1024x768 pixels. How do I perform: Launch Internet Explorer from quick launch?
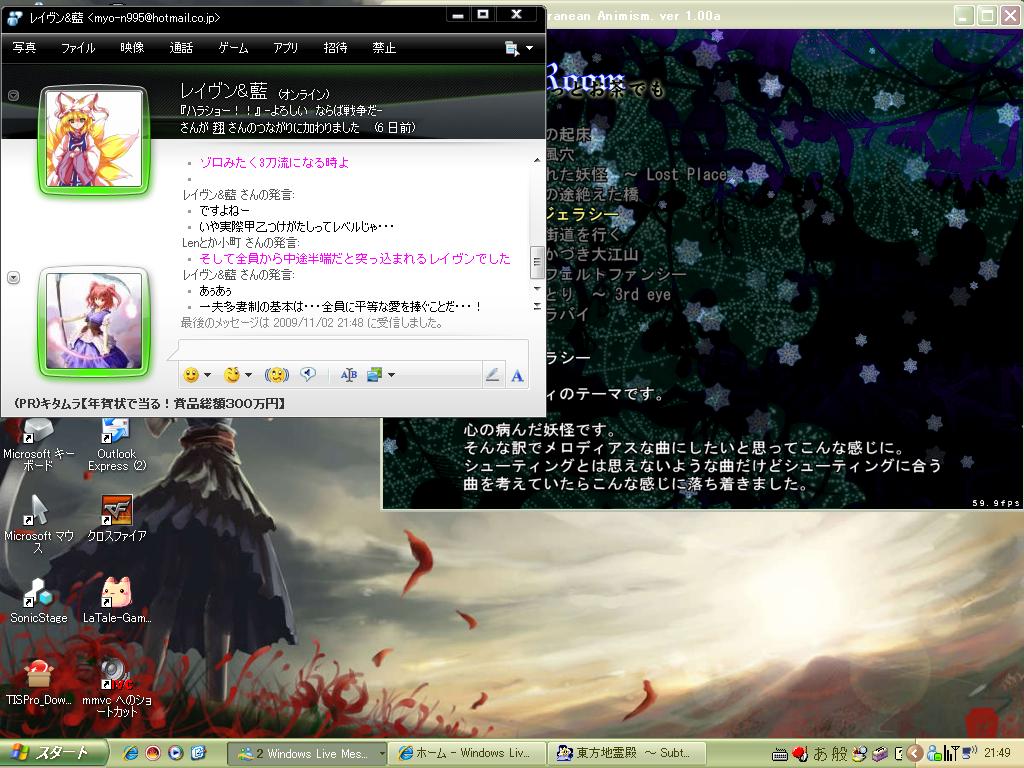[x=131, y=753]
